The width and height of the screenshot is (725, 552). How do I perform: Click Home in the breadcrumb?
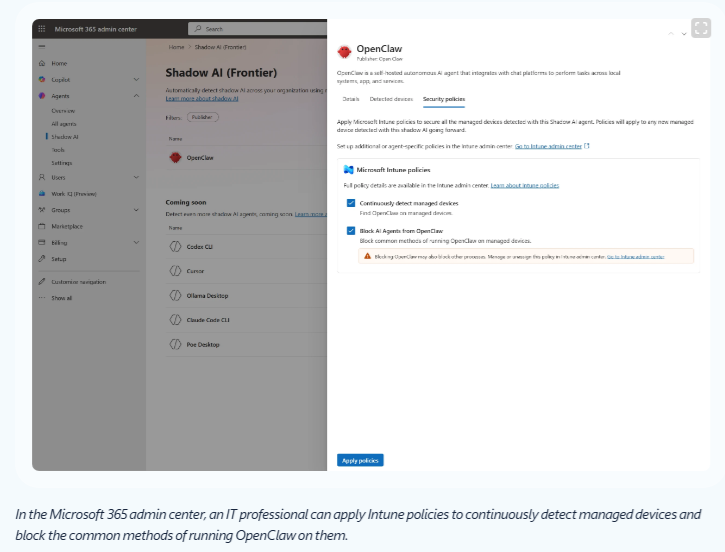pyautogui.click(x=176, y=47)
